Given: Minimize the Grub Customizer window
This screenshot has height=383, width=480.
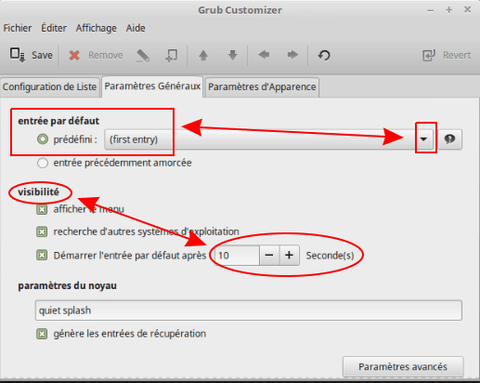Looking at the screenshot, I should [x=430, y=11].
